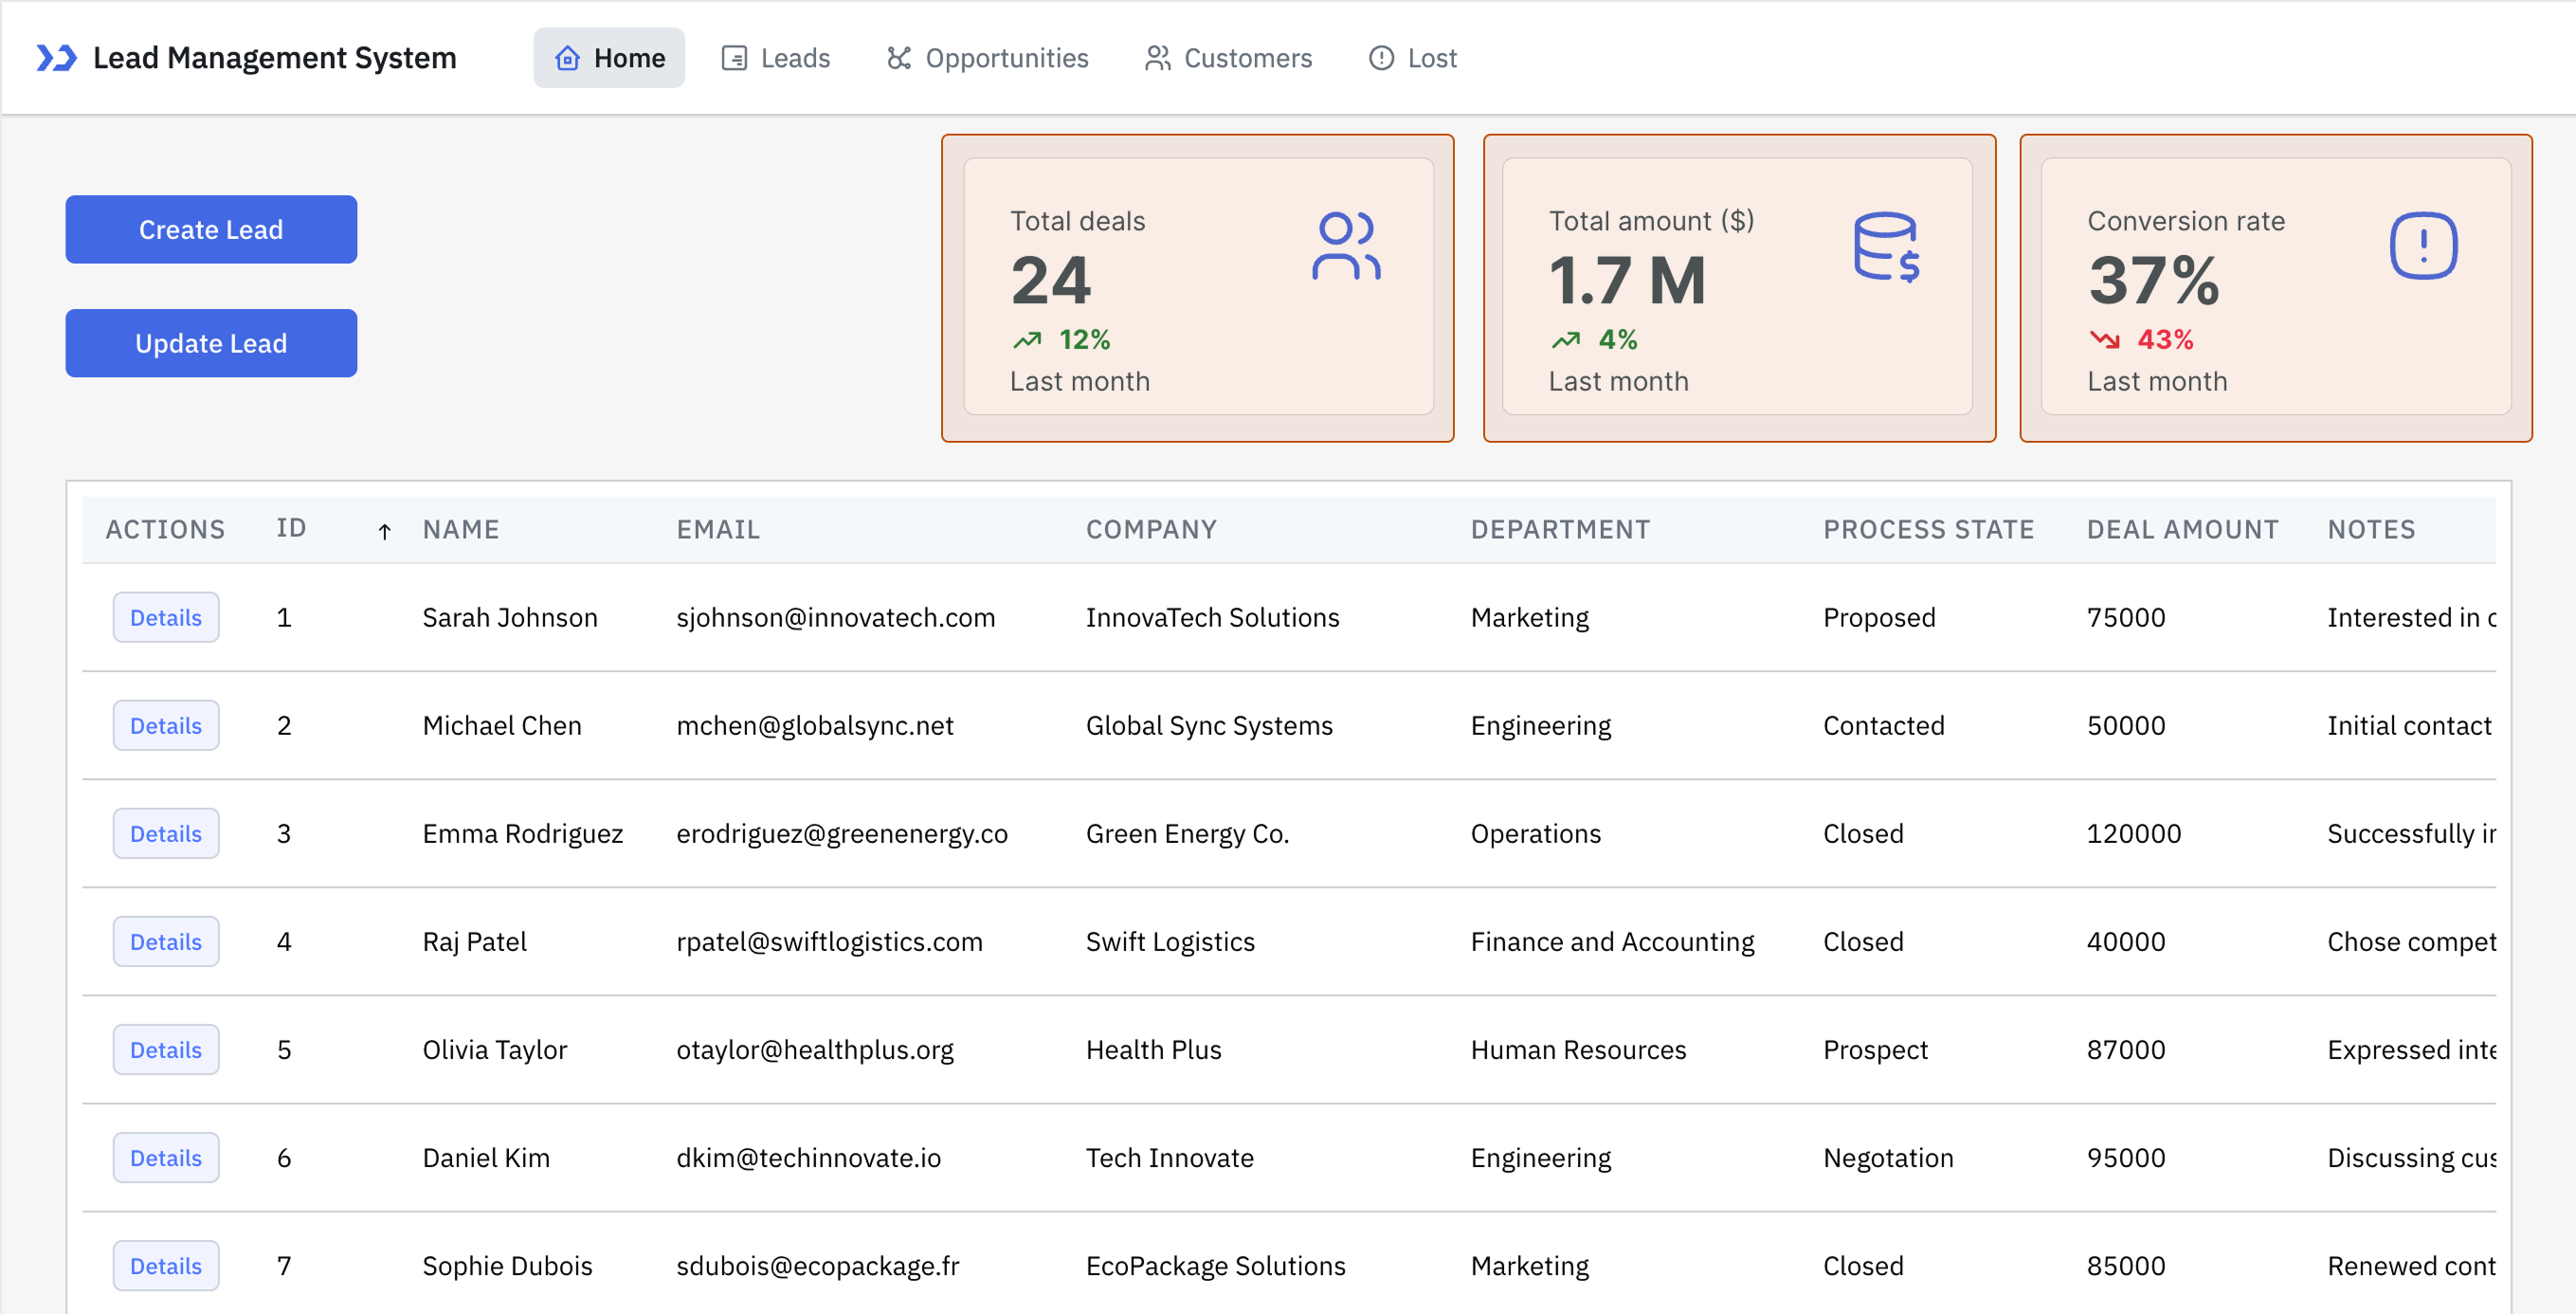Click the people icon in Total deals card
2576x1314 pixels.
point(1346,246)
